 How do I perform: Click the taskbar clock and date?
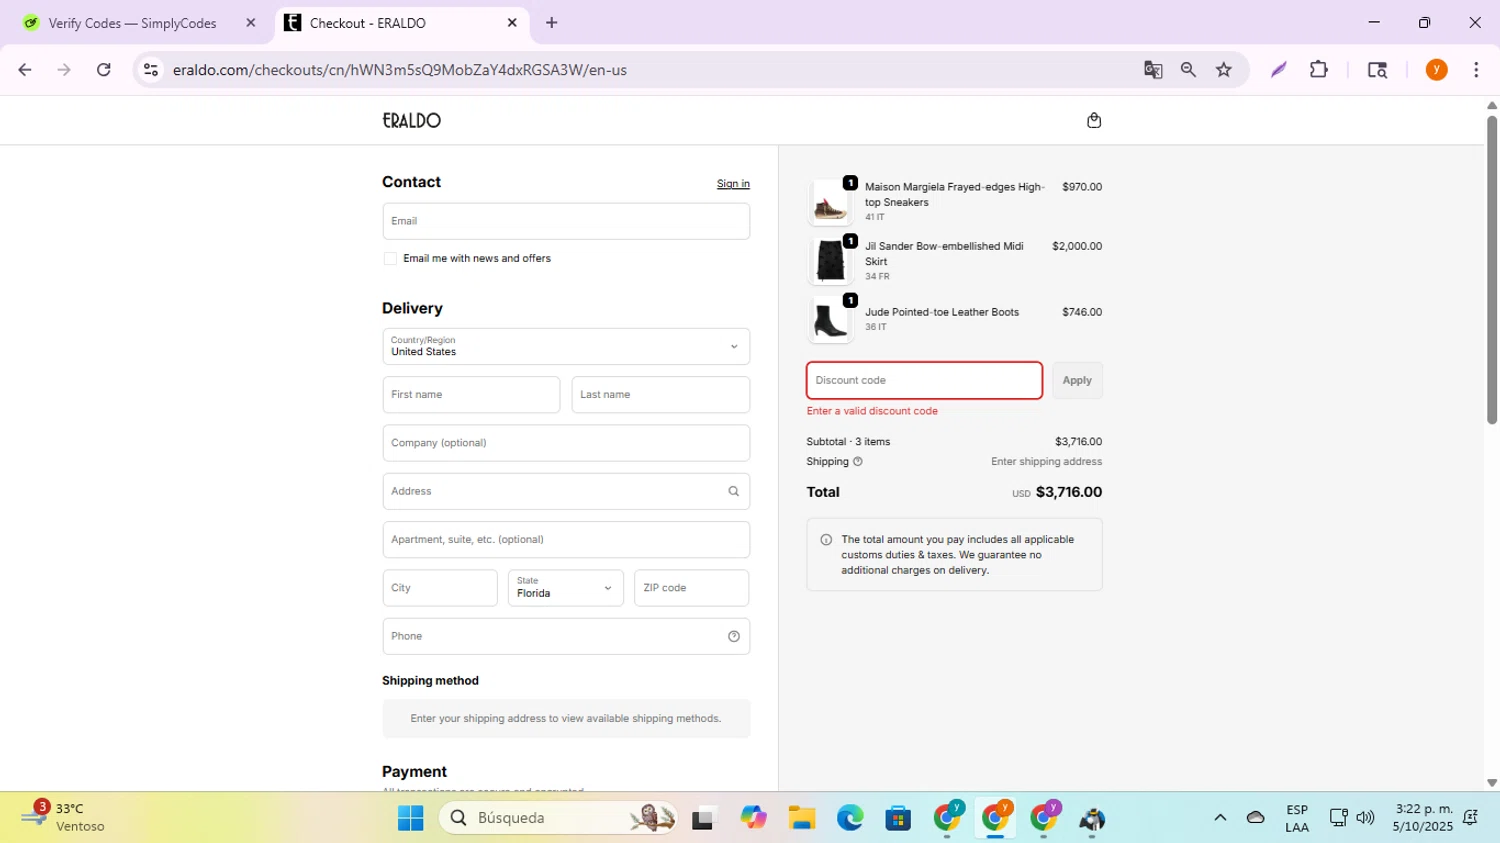click(x=1424, y=818)
